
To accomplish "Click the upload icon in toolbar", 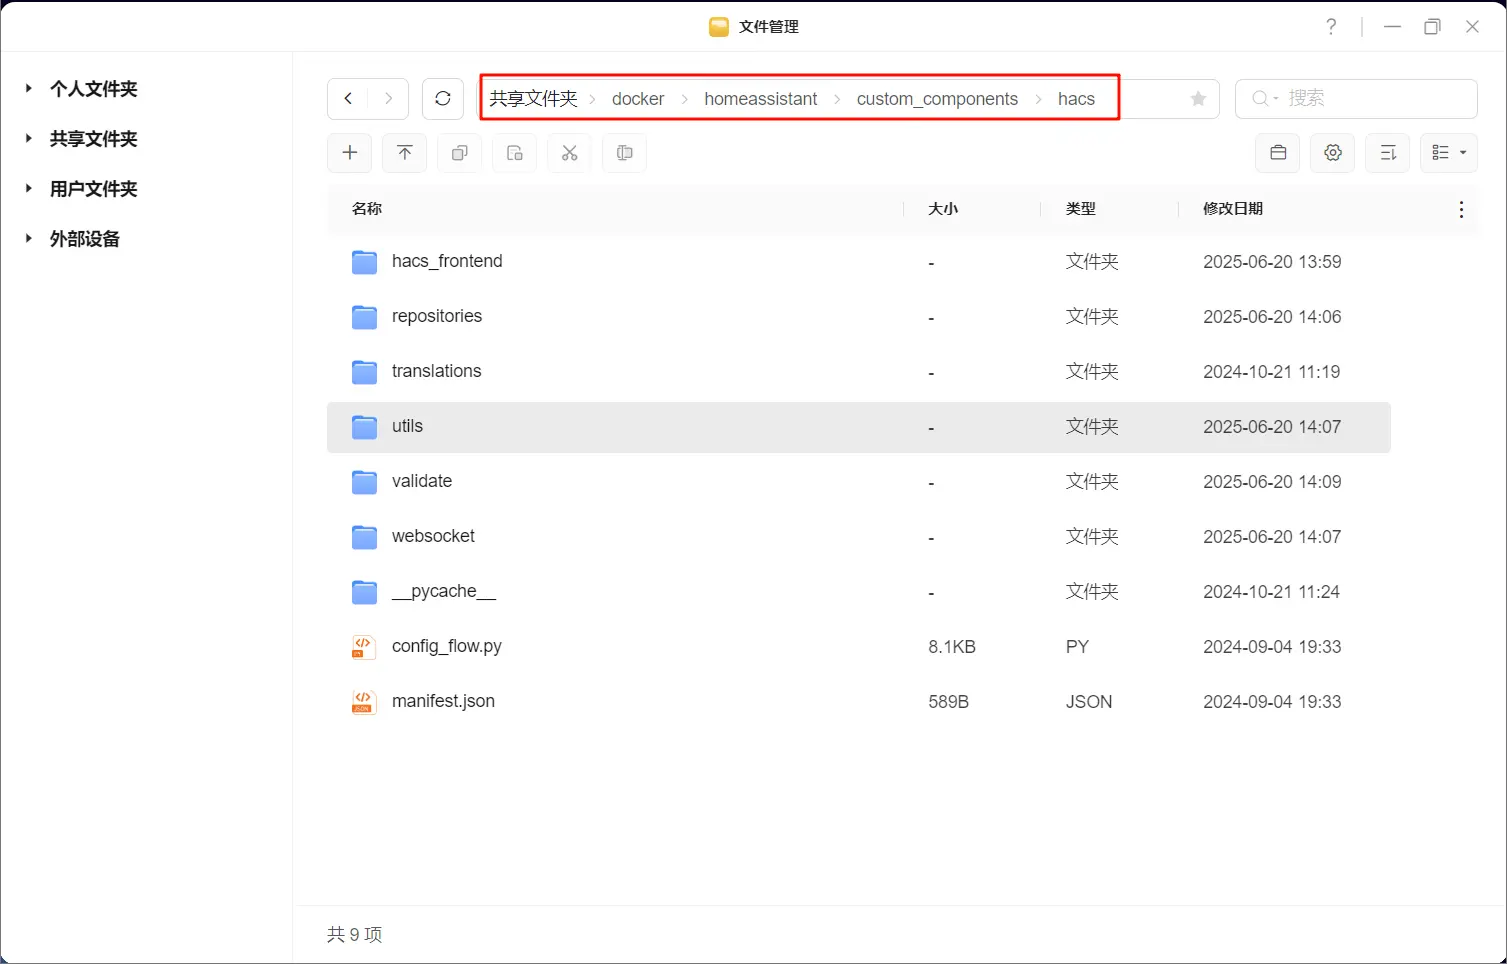I will tap(405, 153).
